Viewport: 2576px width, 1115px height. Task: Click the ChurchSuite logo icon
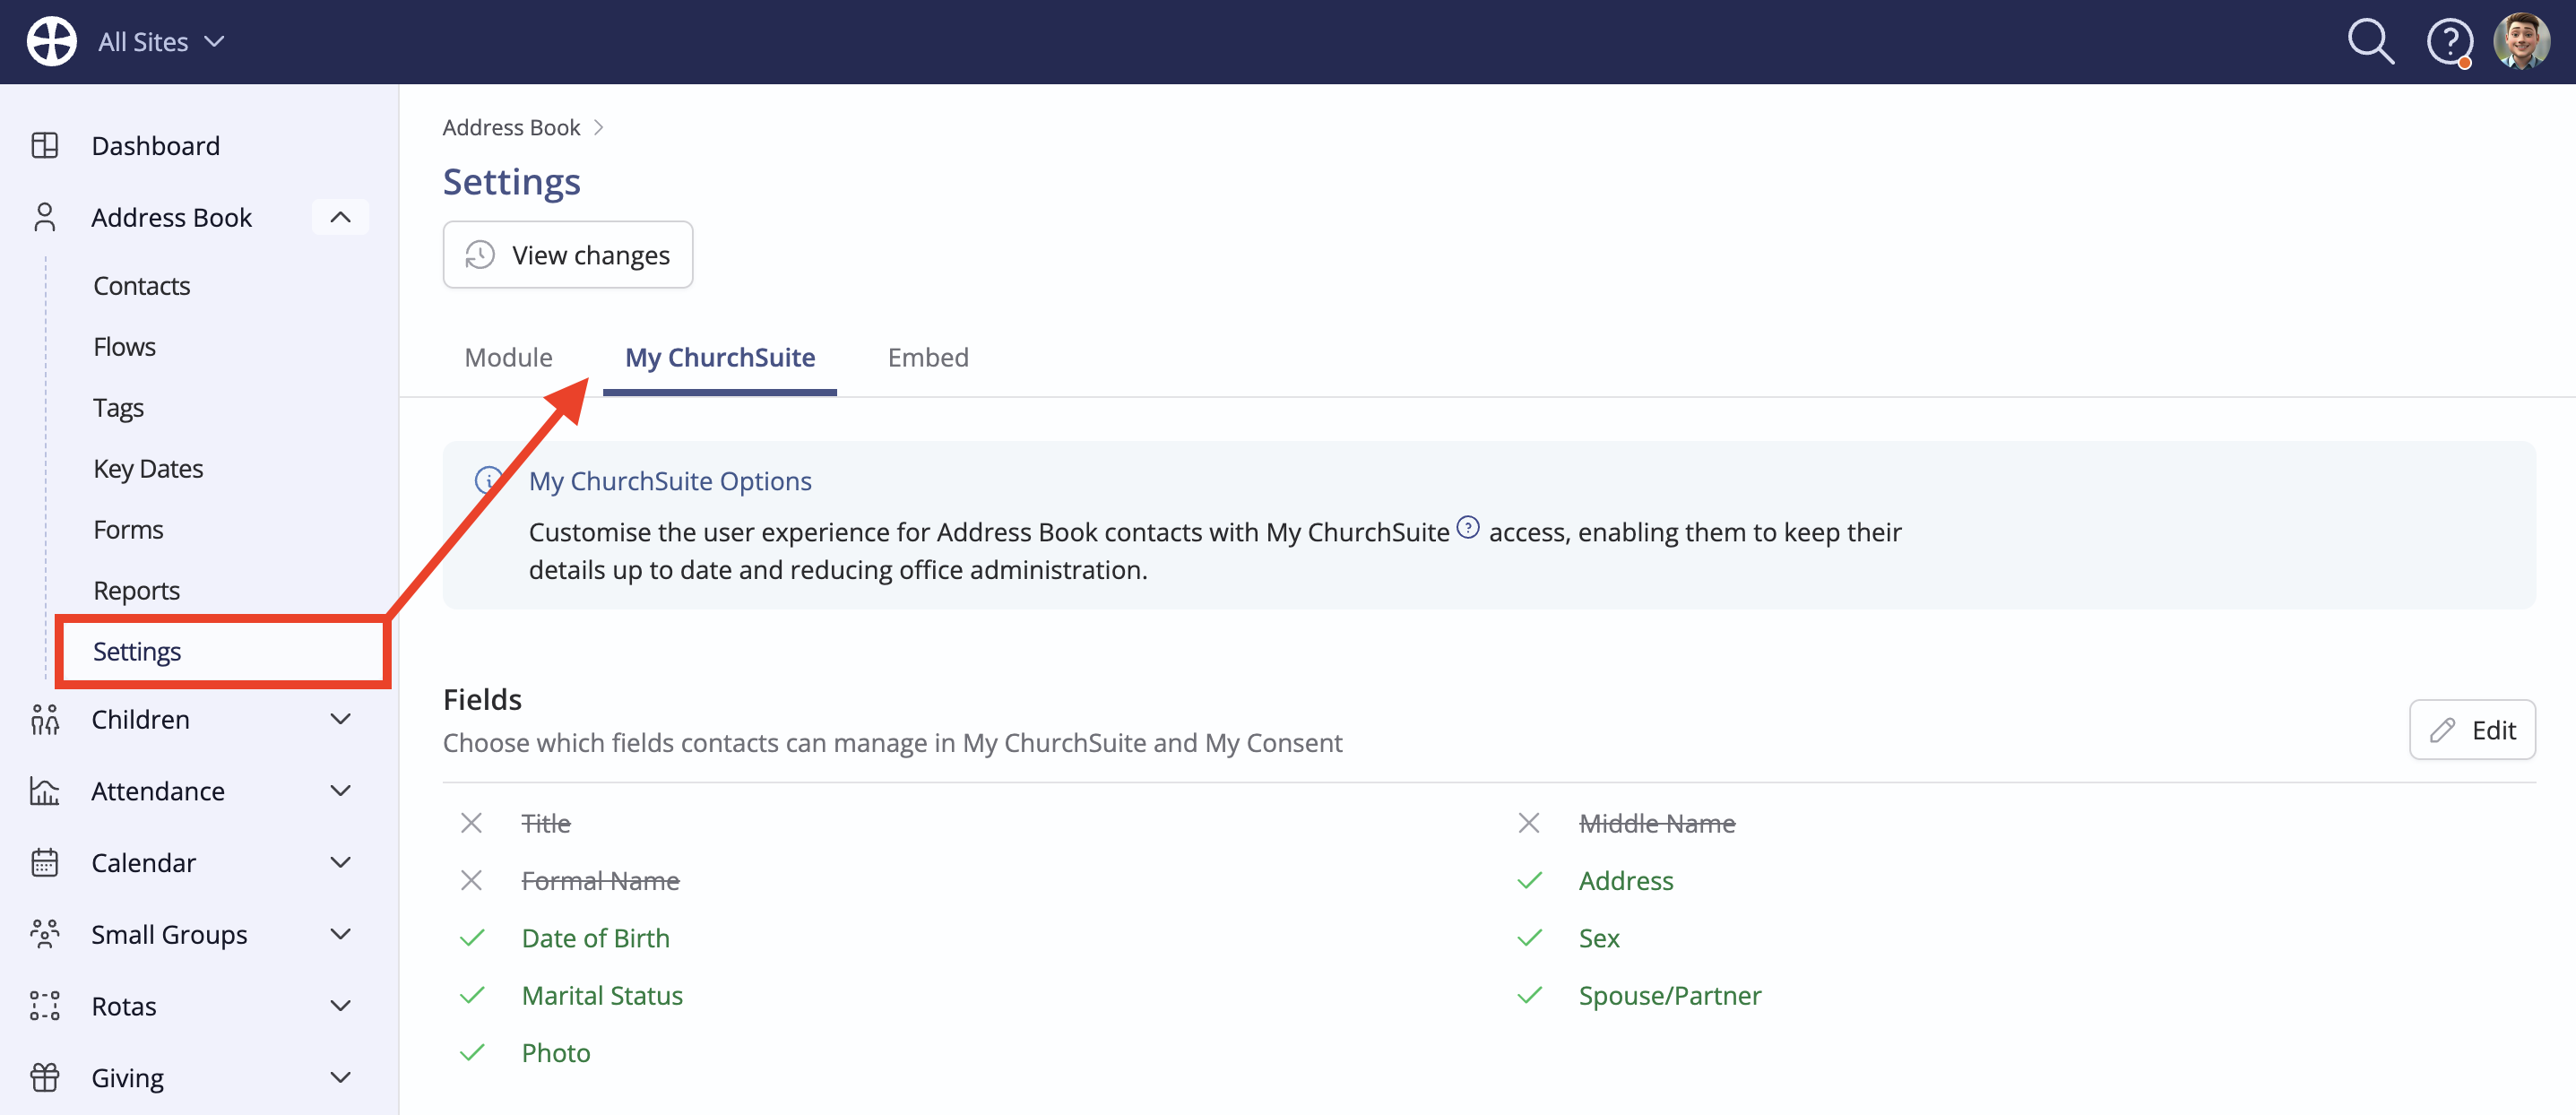click(x=51, y=41)
